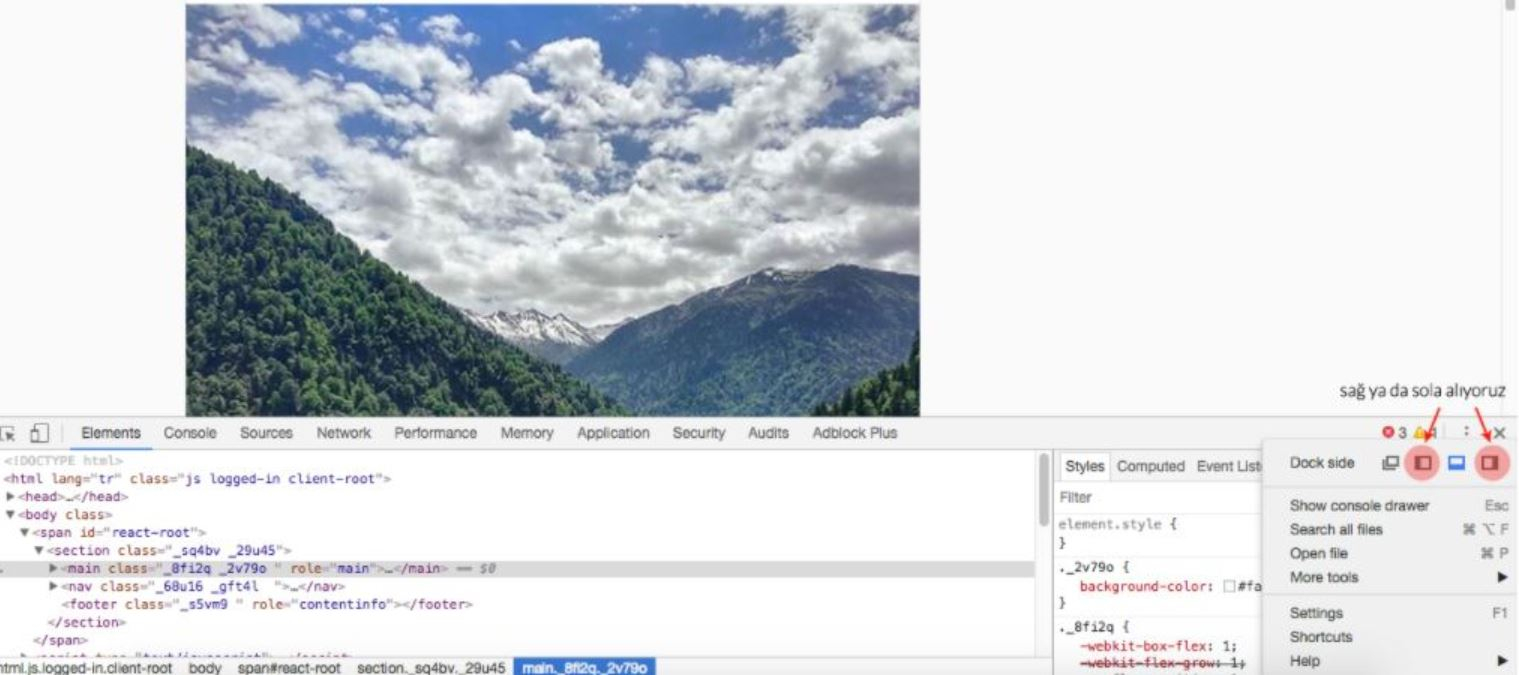Undock DevTools into a separate window
The height and width of the screenshot is (675, 1519).
pos(1390,463)
